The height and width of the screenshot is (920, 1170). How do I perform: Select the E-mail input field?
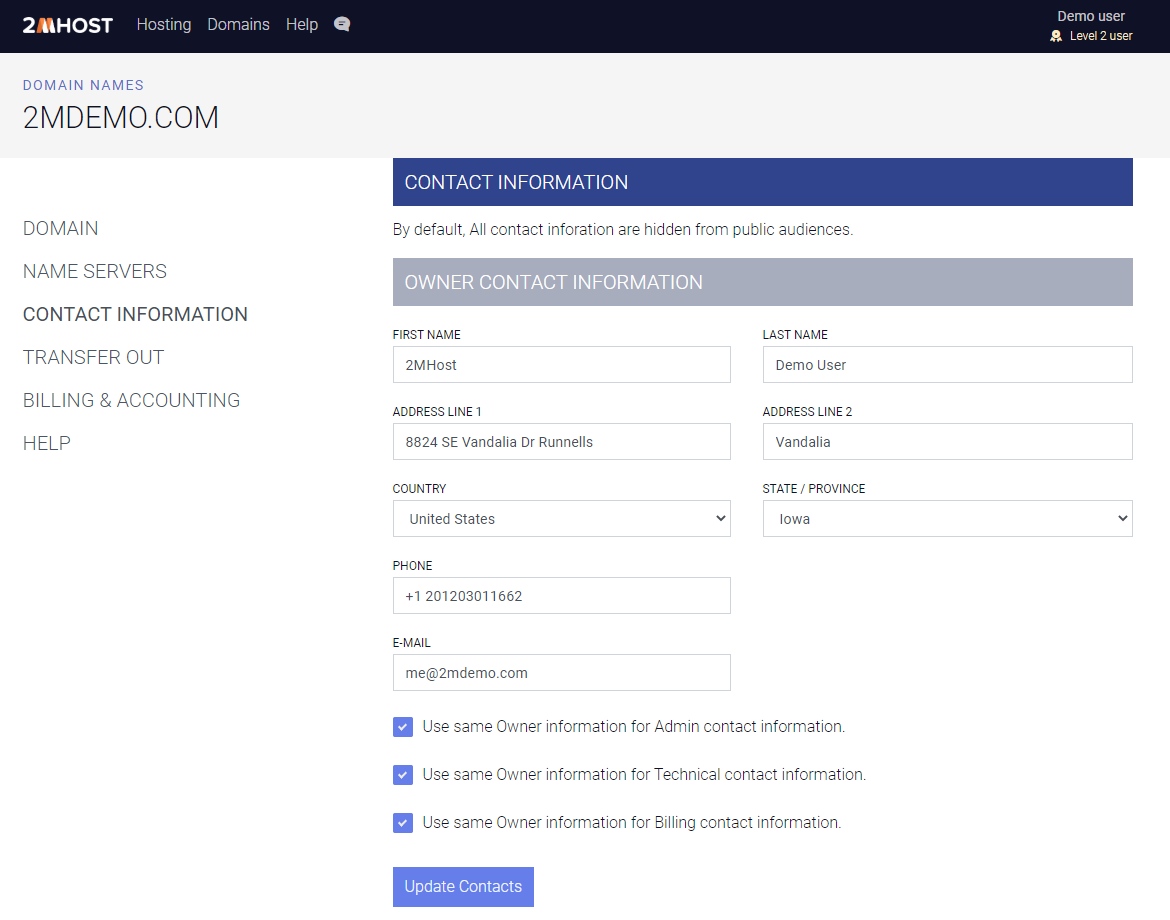pos(561,673)
